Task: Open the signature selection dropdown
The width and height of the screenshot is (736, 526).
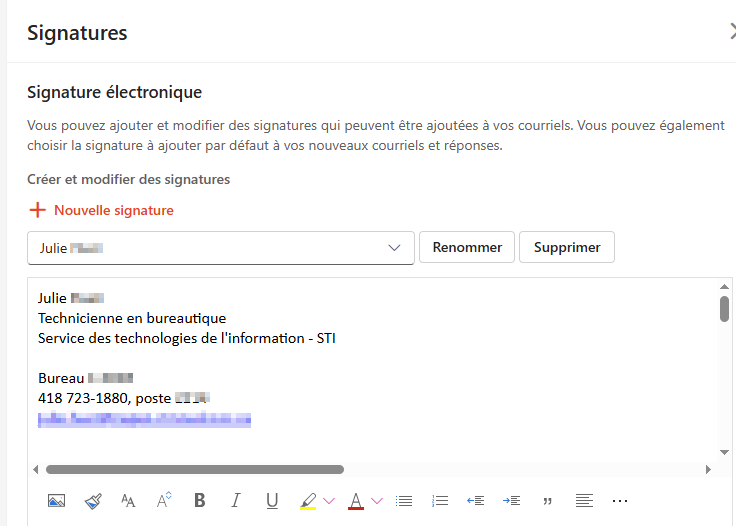Action: coord(221,248)
